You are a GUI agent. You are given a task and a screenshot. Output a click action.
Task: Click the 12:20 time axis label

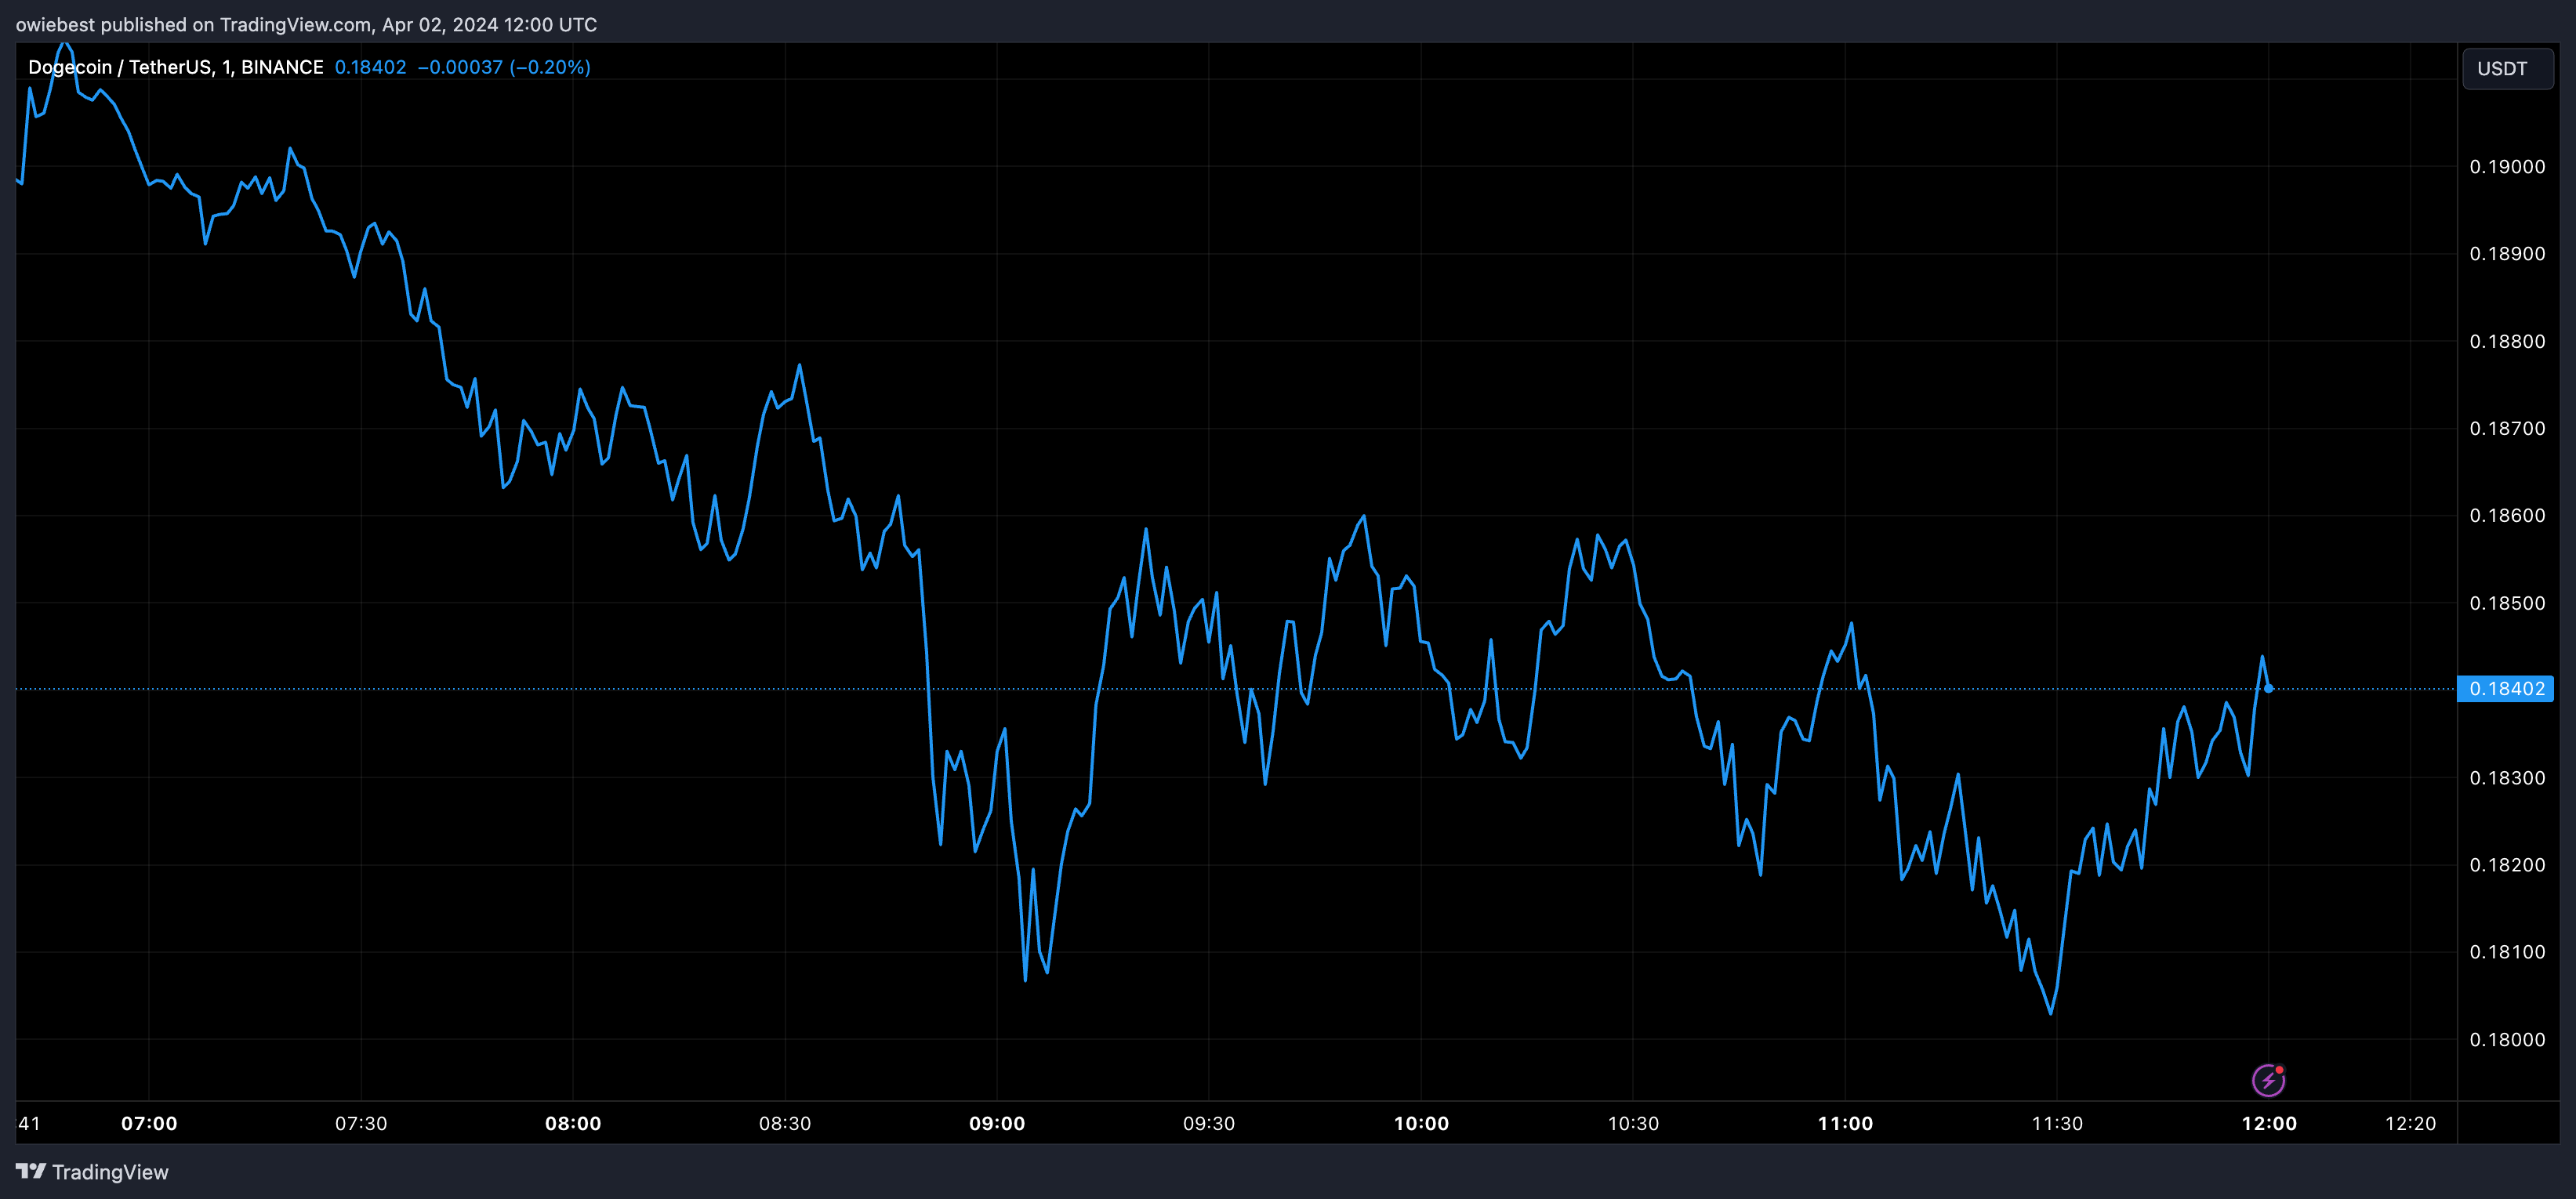pyautogui.click(x=2411, y=1123)
